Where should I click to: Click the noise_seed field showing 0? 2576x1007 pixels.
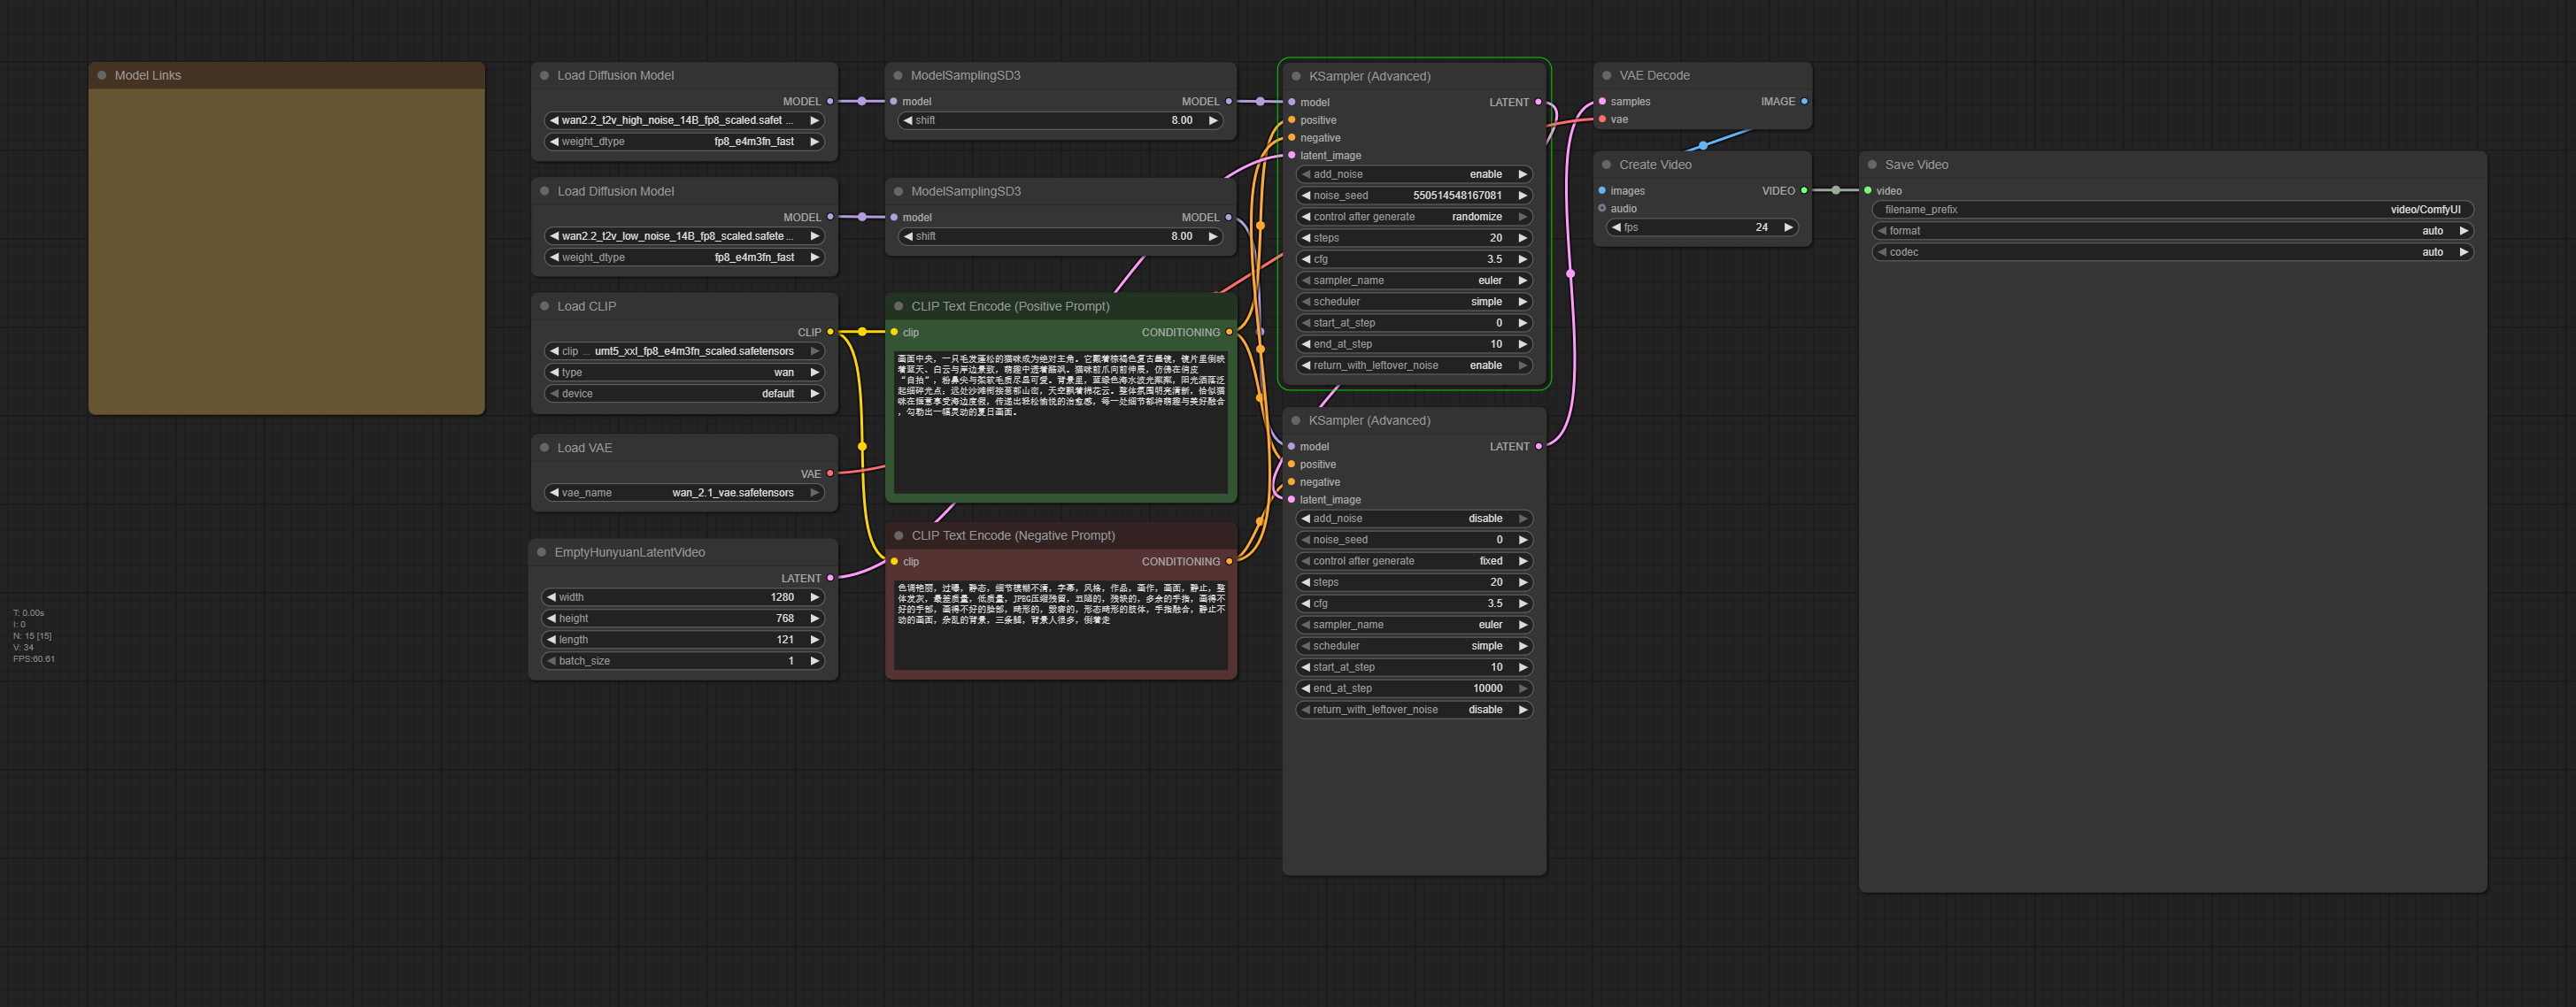pos(1415,539)
